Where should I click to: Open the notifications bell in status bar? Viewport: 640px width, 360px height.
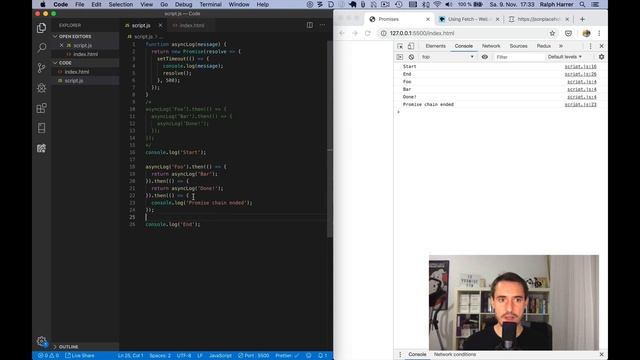[x=322, y=356]
